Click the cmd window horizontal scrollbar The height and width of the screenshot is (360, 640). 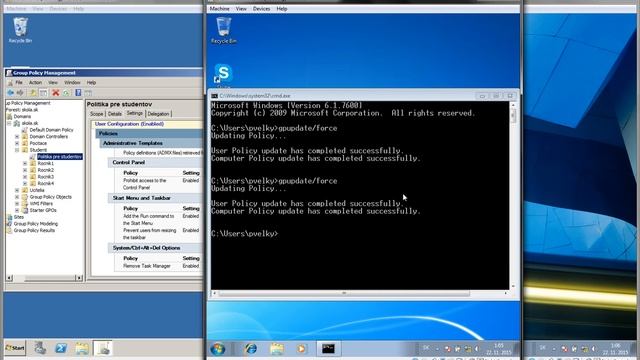[360, 293]
